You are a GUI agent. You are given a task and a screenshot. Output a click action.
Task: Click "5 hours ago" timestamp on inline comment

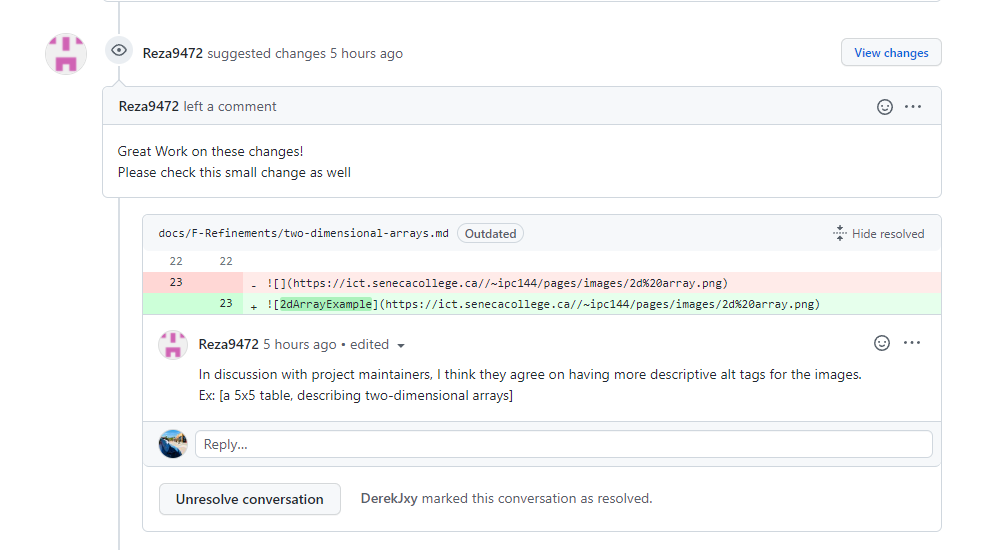[x=299, y=344]
